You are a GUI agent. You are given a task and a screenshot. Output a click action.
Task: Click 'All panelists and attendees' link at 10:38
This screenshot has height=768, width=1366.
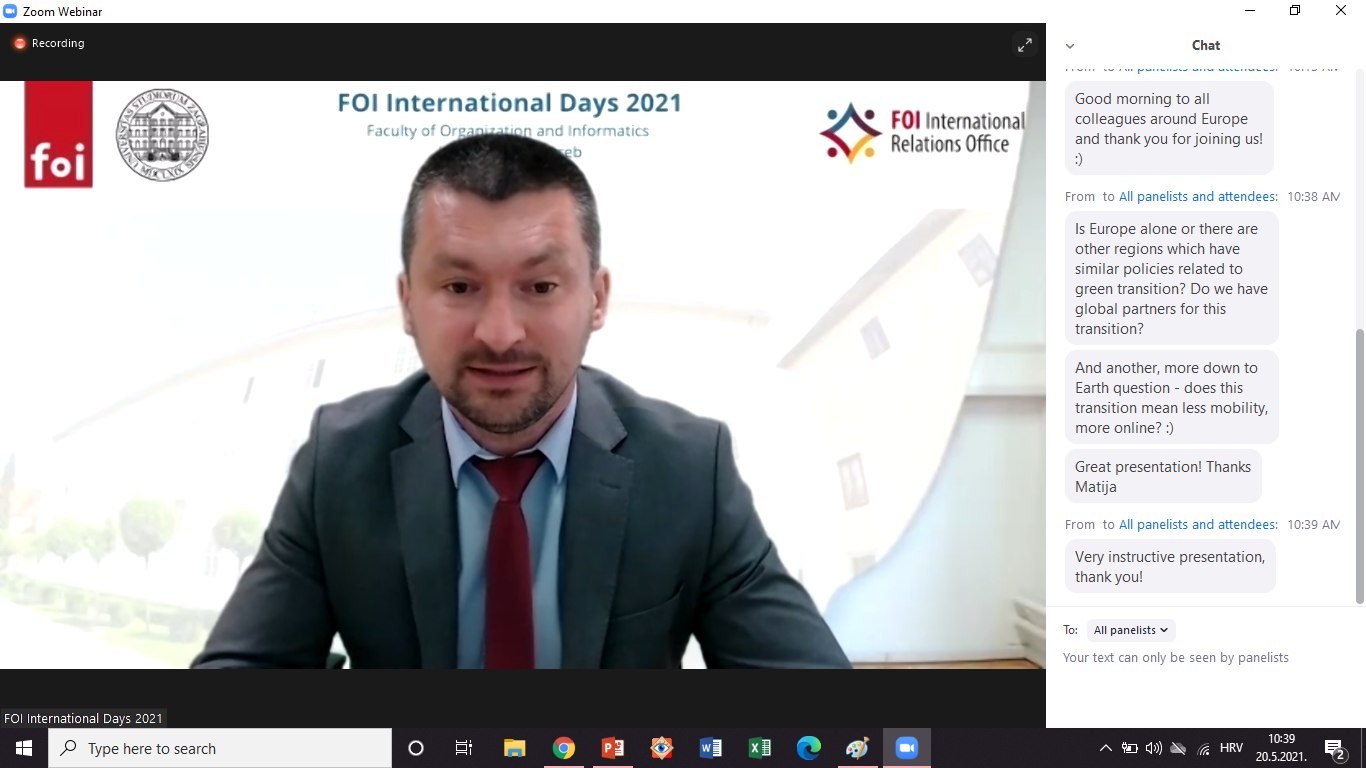tap(1198, 197)
